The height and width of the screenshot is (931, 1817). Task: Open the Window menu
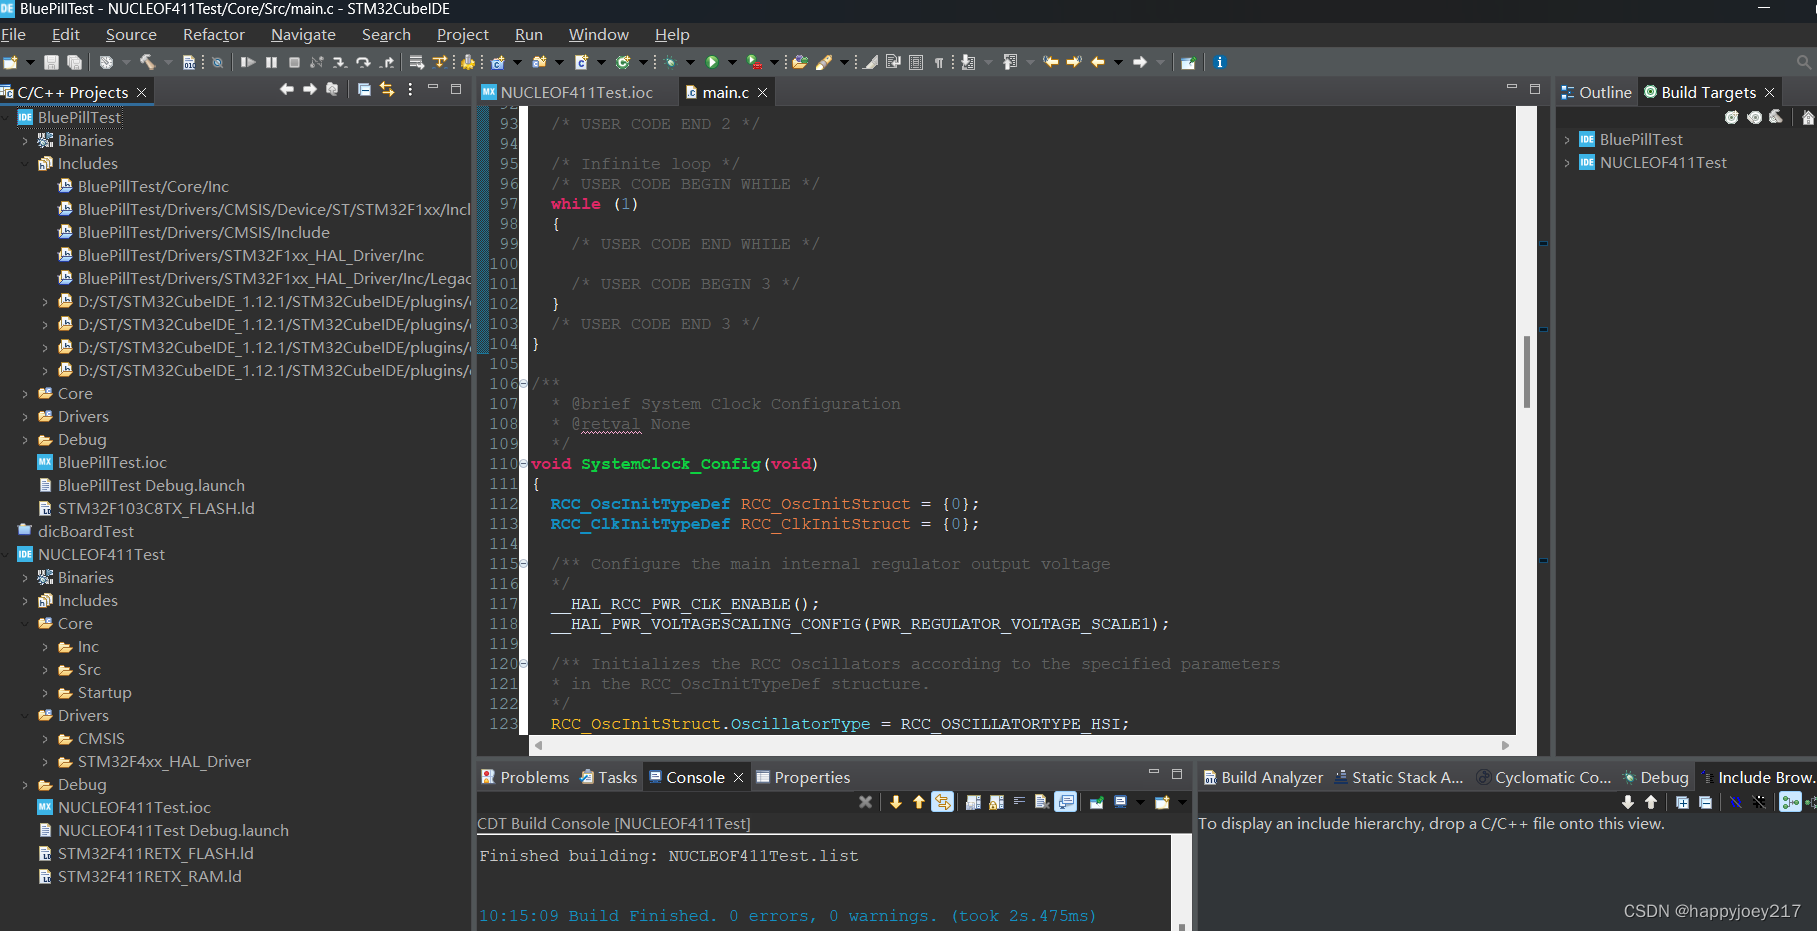point(598,34)
